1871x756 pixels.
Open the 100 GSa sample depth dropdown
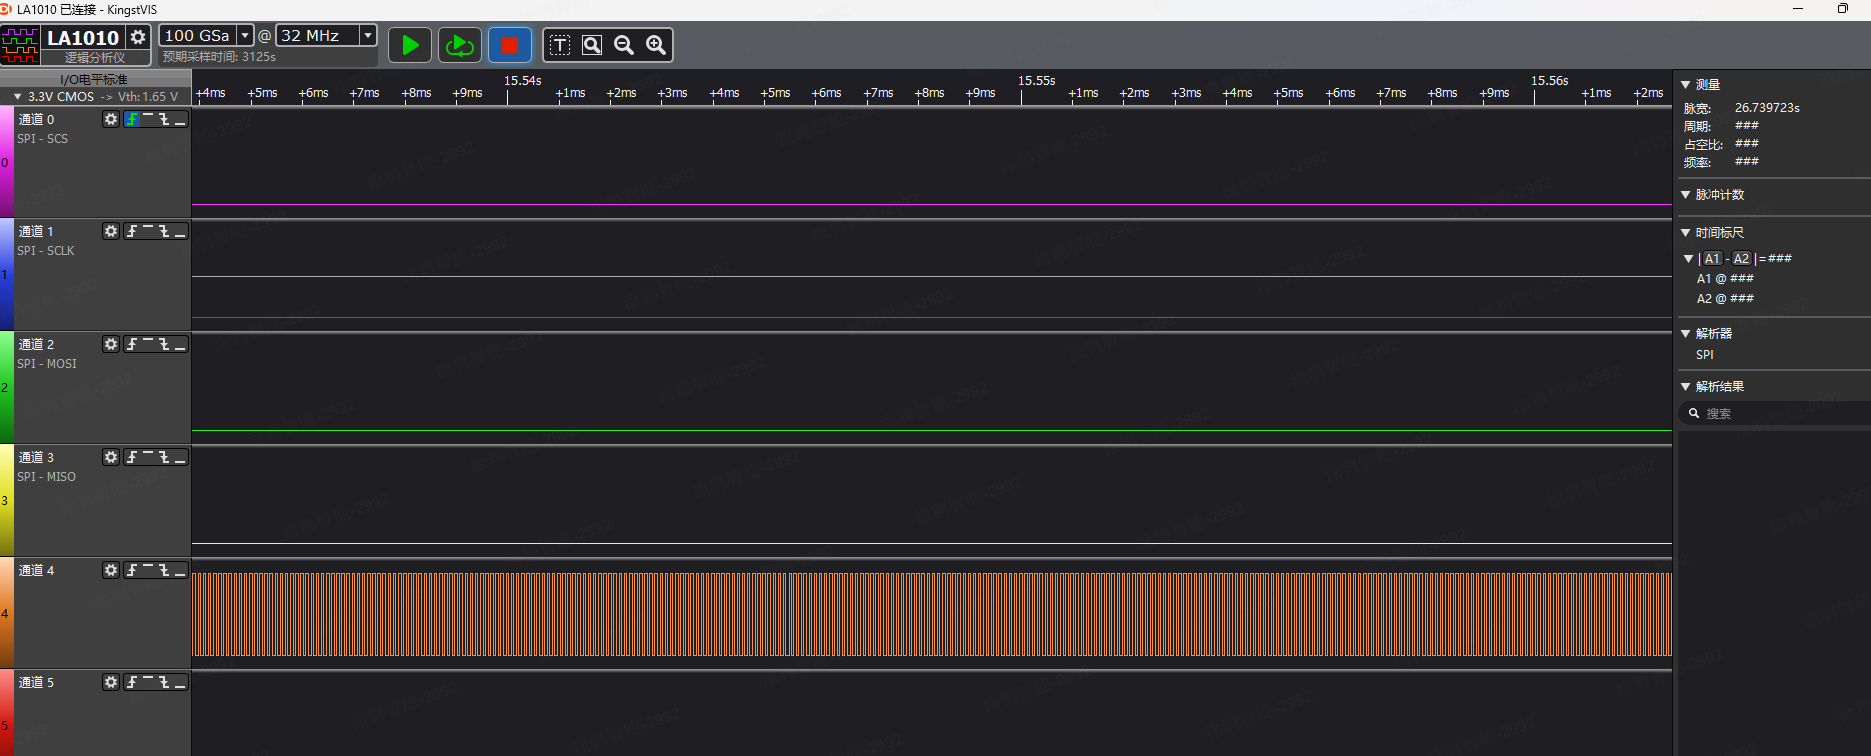[x=245, y=36]
